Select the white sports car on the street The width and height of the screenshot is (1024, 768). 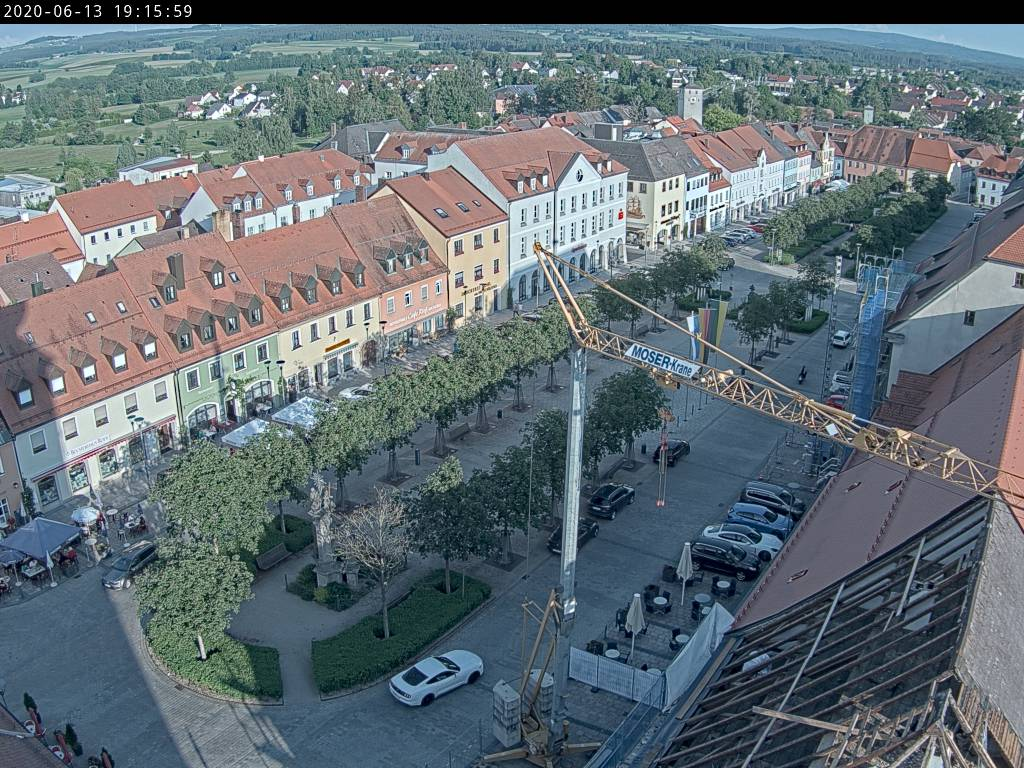436,677
